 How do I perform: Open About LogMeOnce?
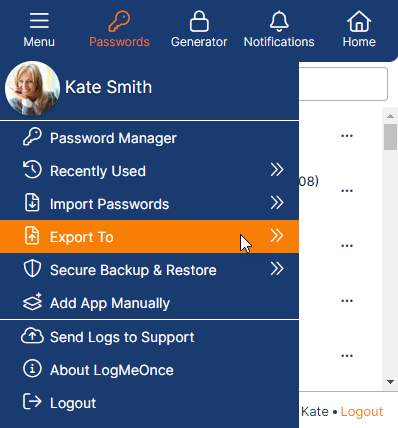pos(149,370)
